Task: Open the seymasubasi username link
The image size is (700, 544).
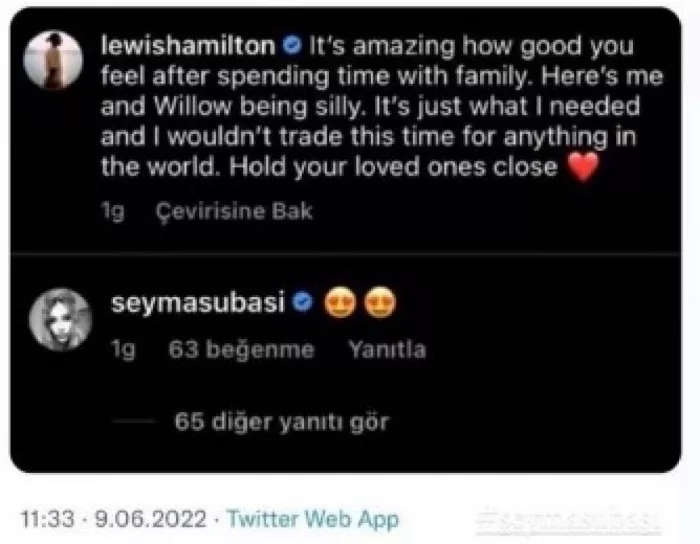Action: (198, 303)
